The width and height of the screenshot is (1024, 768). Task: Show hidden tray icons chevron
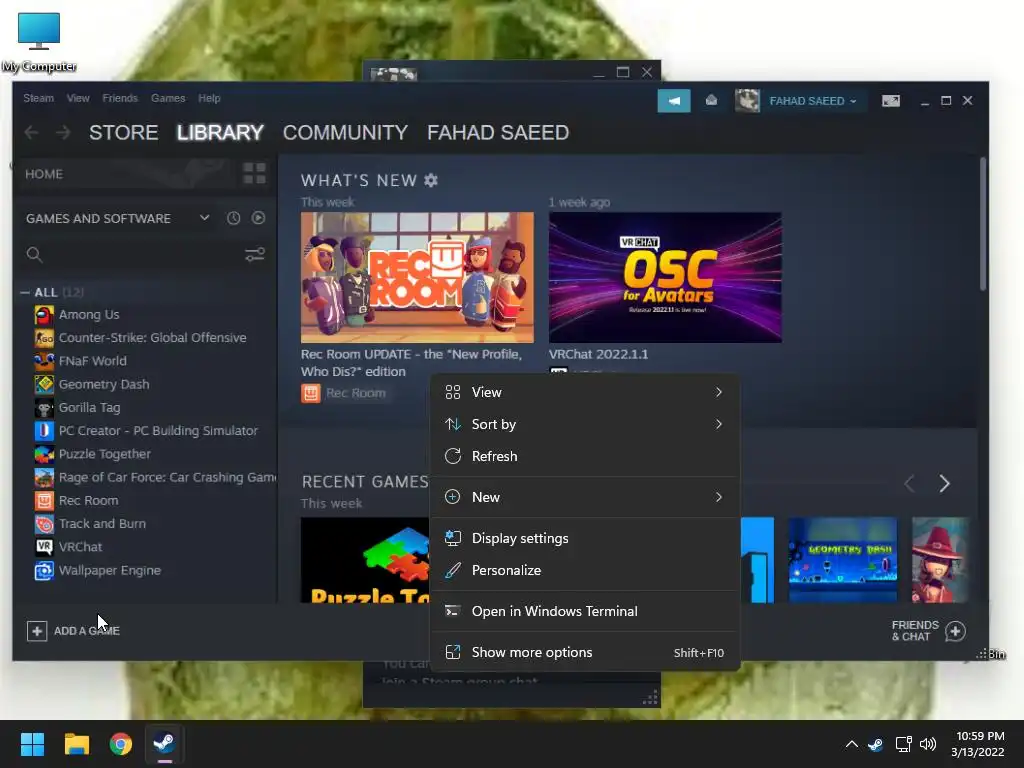coord(852,744)
